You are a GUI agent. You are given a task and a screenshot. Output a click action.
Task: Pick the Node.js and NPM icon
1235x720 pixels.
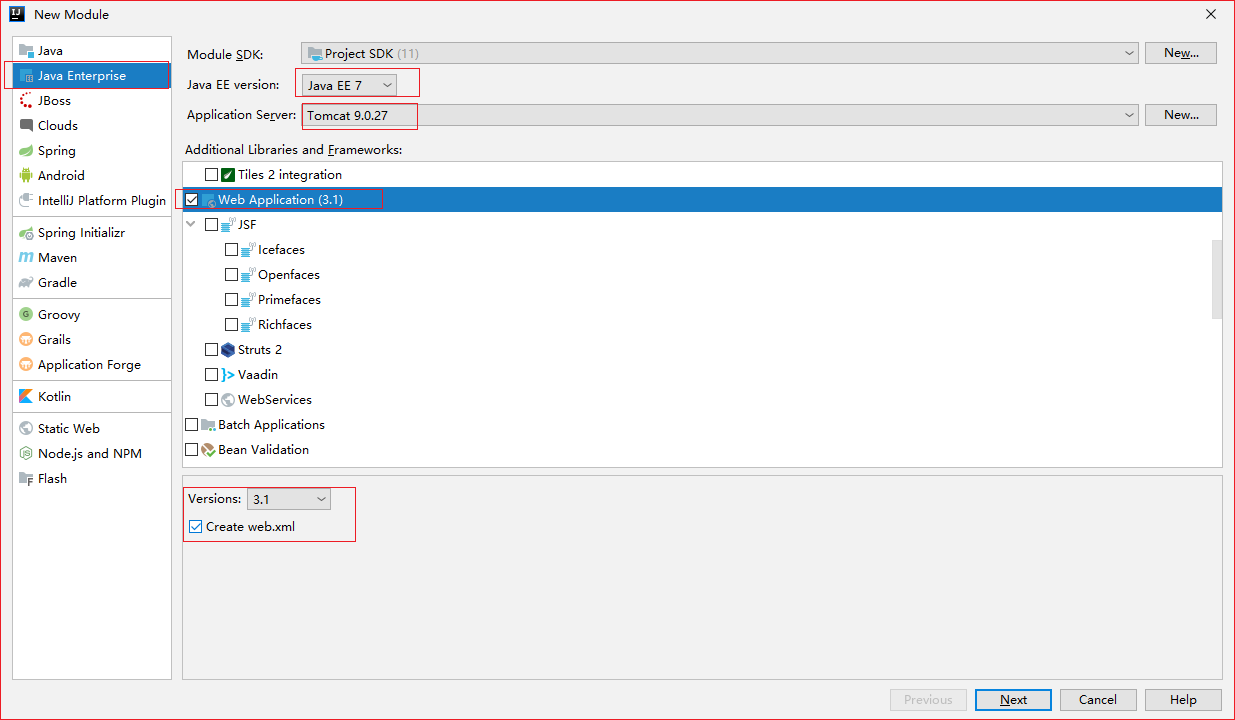click(x=27, y=454)
